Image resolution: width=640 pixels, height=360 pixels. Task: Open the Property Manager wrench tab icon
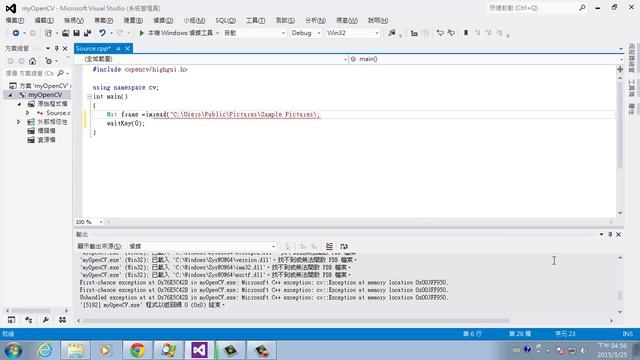(x=45, y=320)
